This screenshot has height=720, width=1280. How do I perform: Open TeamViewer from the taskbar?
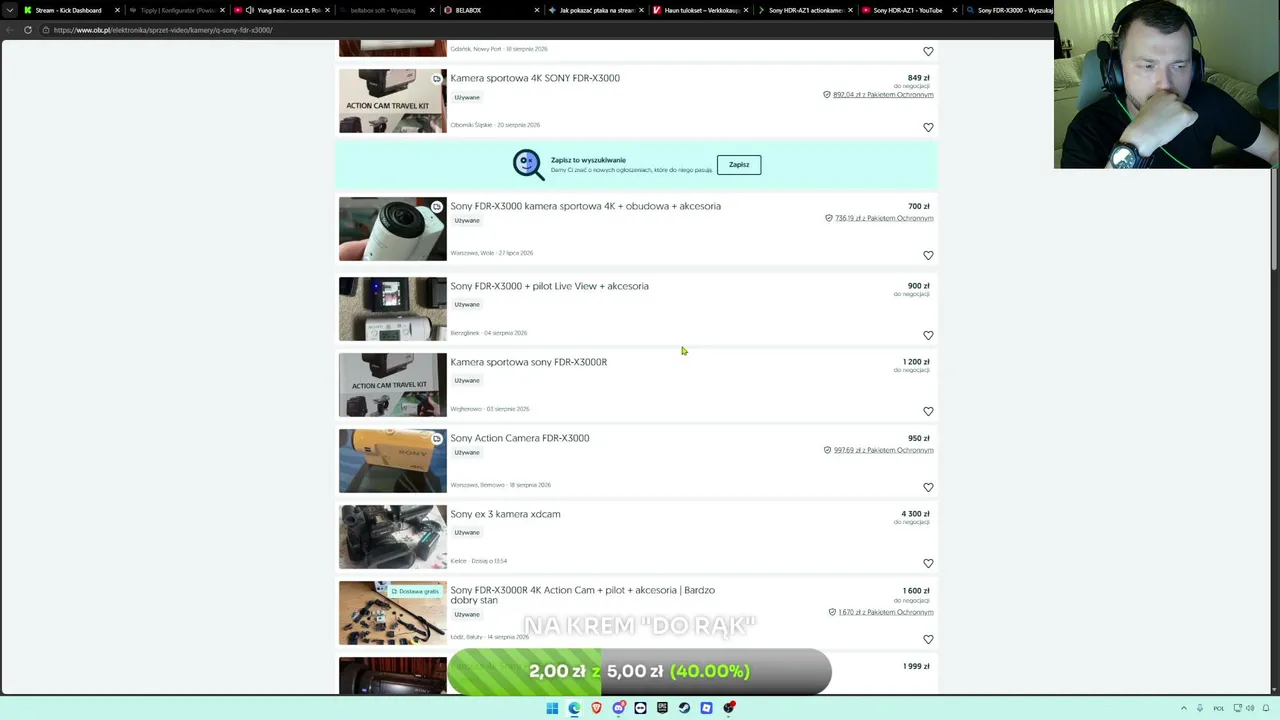click(641, 708)
